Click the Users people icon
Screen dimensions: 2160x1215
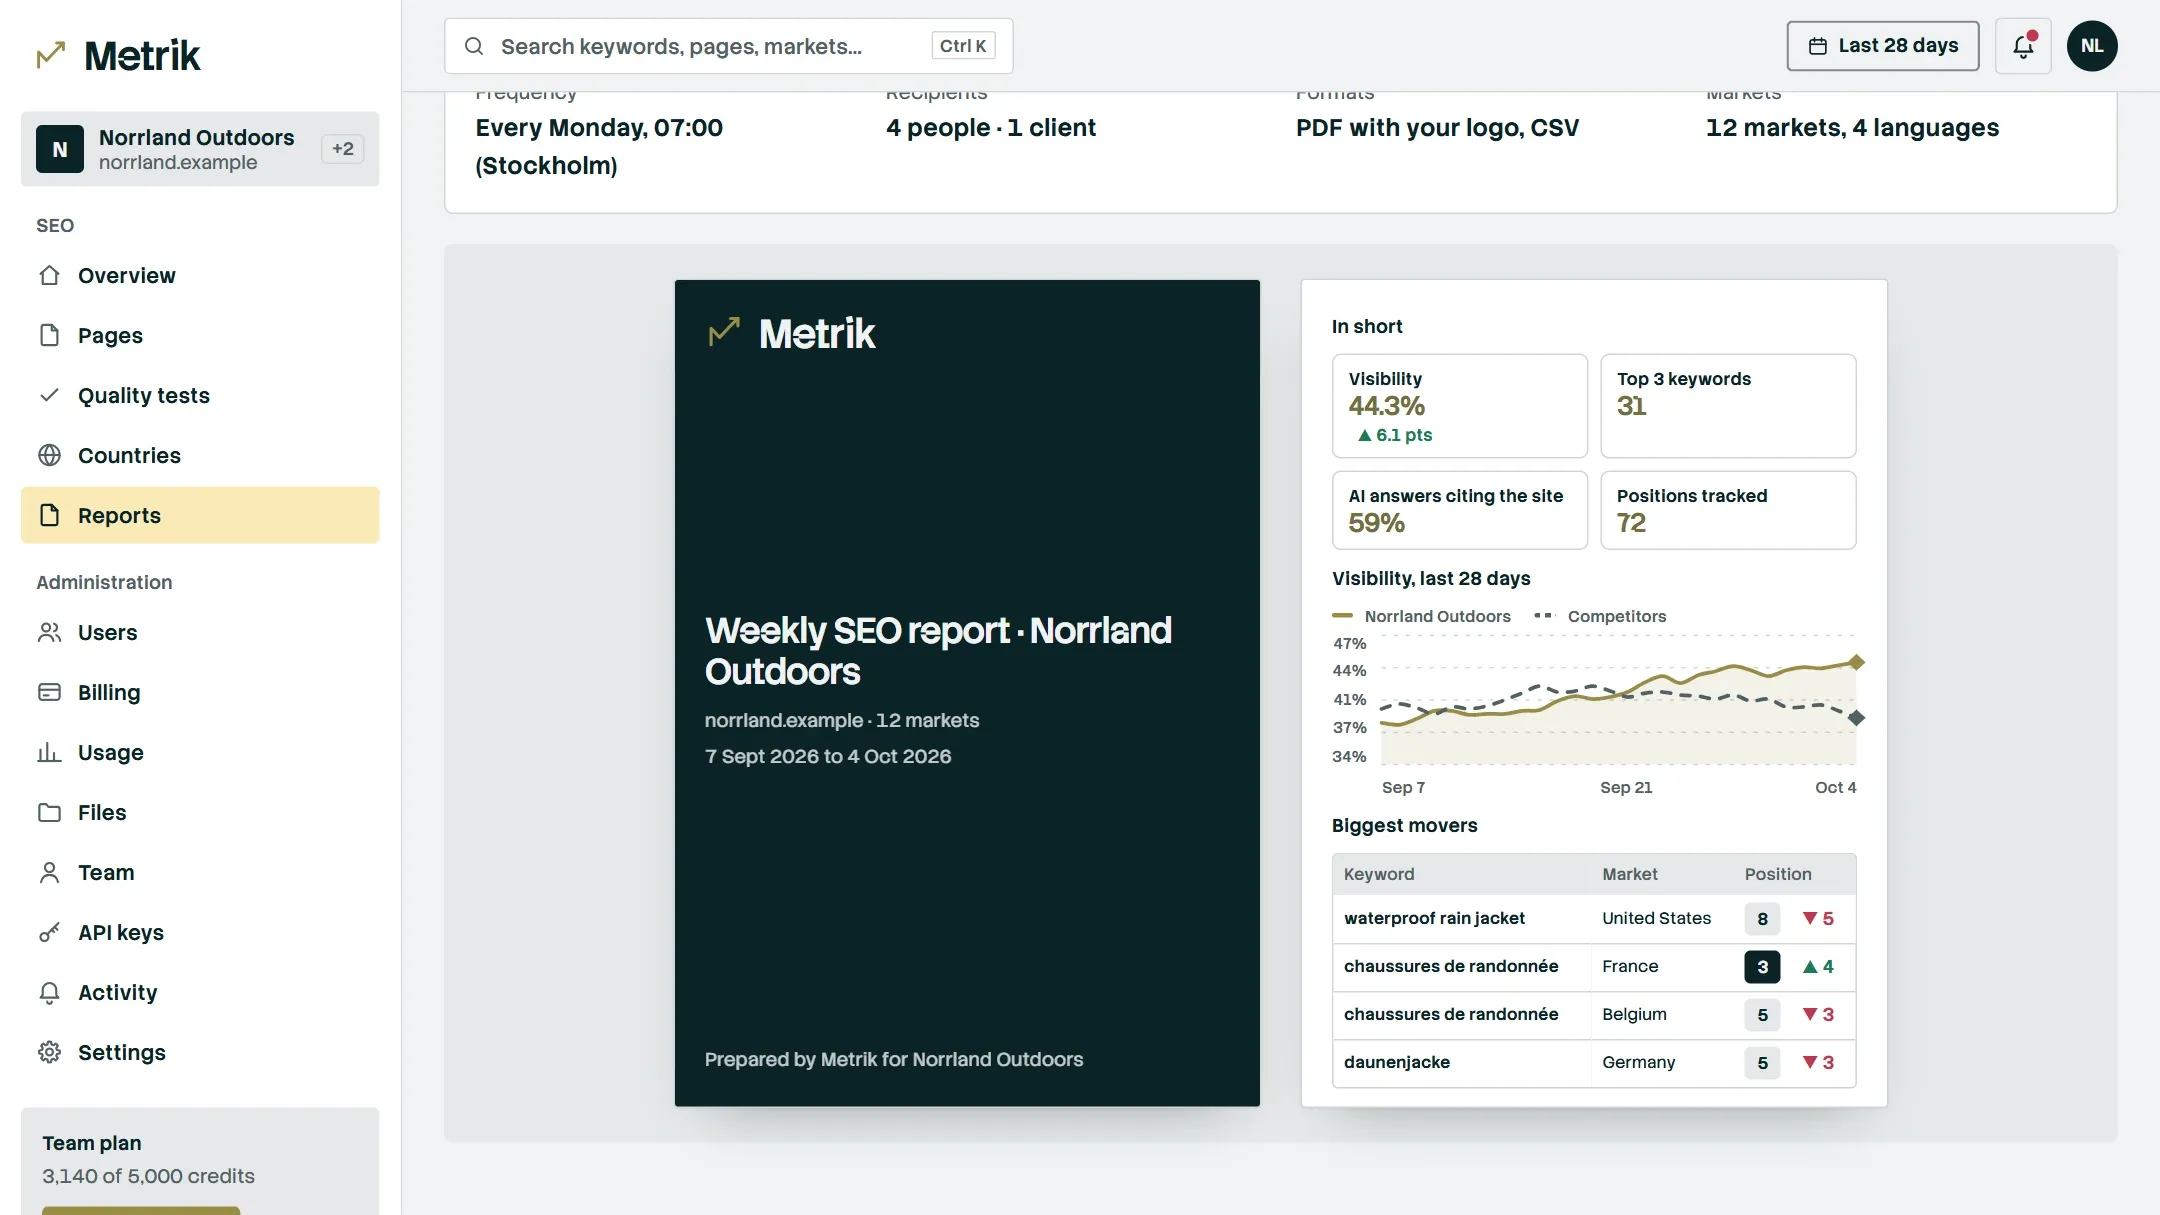click(49, 632)
